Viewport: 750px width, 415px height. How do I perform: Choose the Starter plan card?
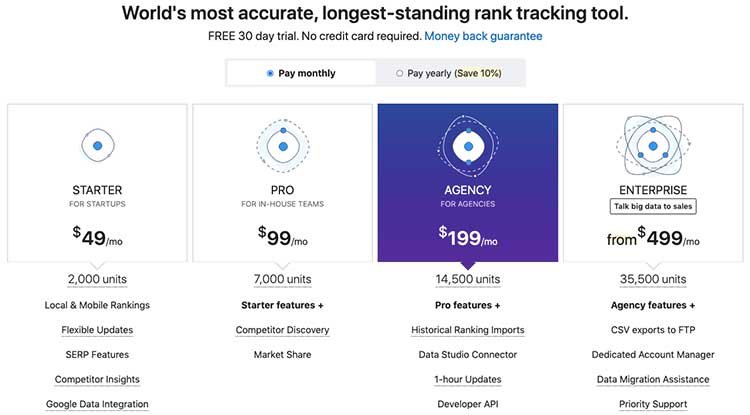(97, 183)
